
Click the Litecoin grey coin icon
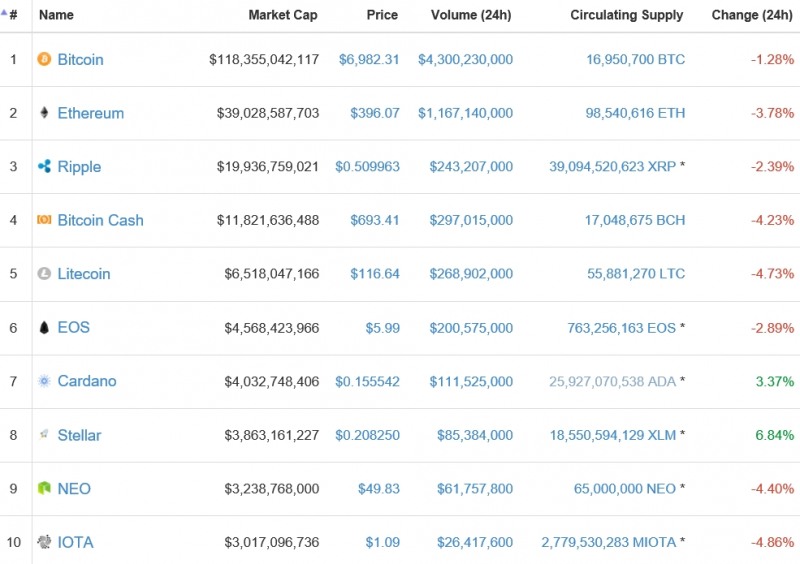44,274
